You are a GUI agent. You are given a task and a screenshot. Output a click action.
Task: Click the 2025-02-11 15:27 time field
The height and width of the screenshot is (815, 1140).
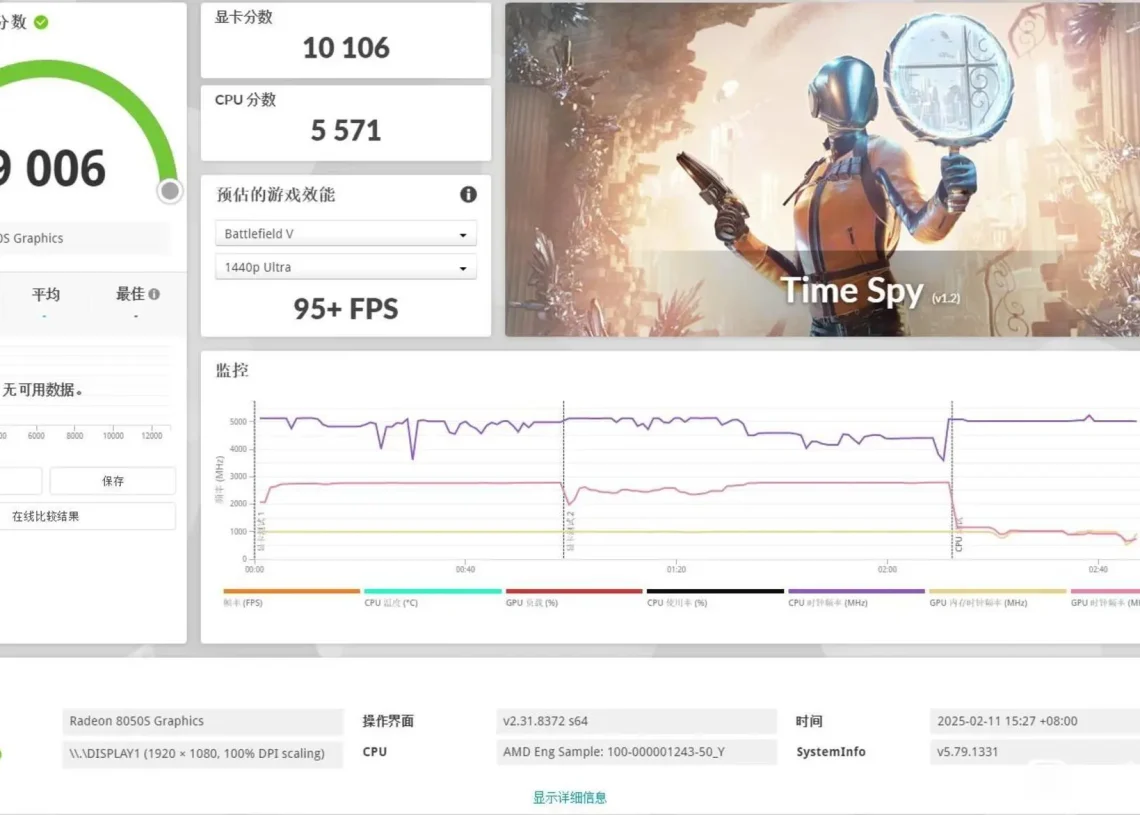pos(1035,721)
